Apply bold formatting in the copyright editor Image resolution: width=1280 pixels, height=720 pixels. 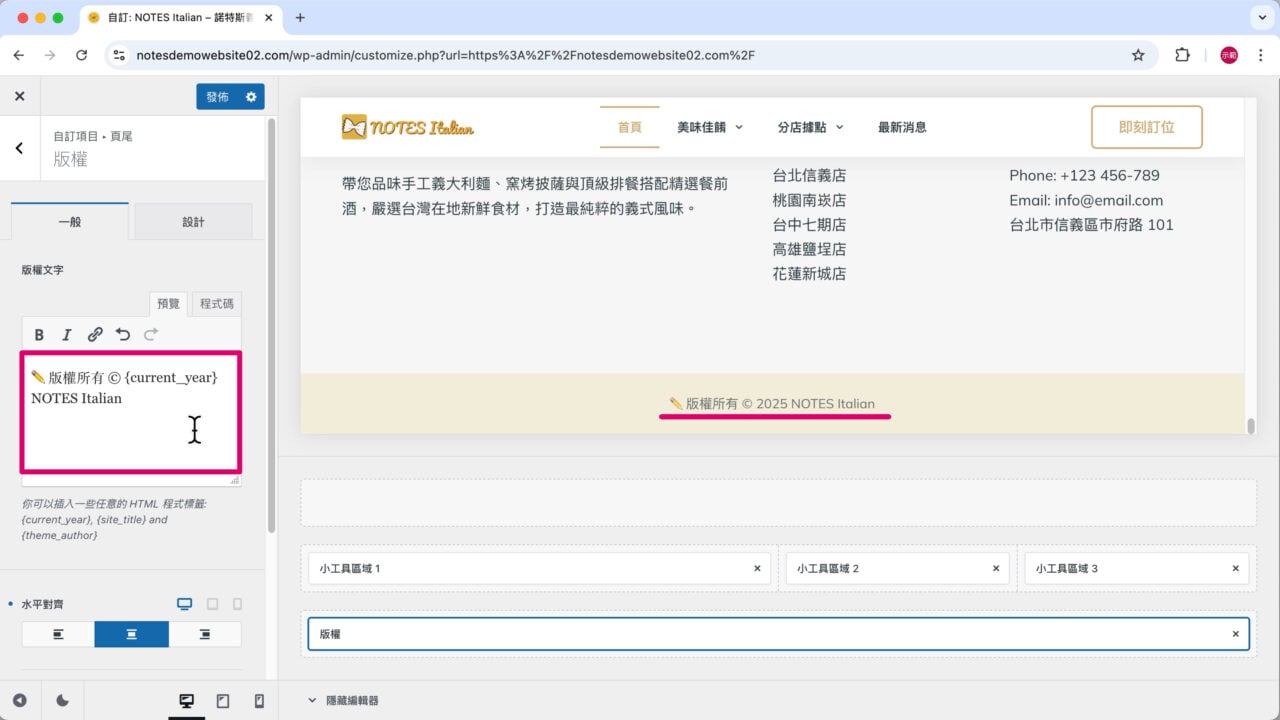[x=39, y=334]
